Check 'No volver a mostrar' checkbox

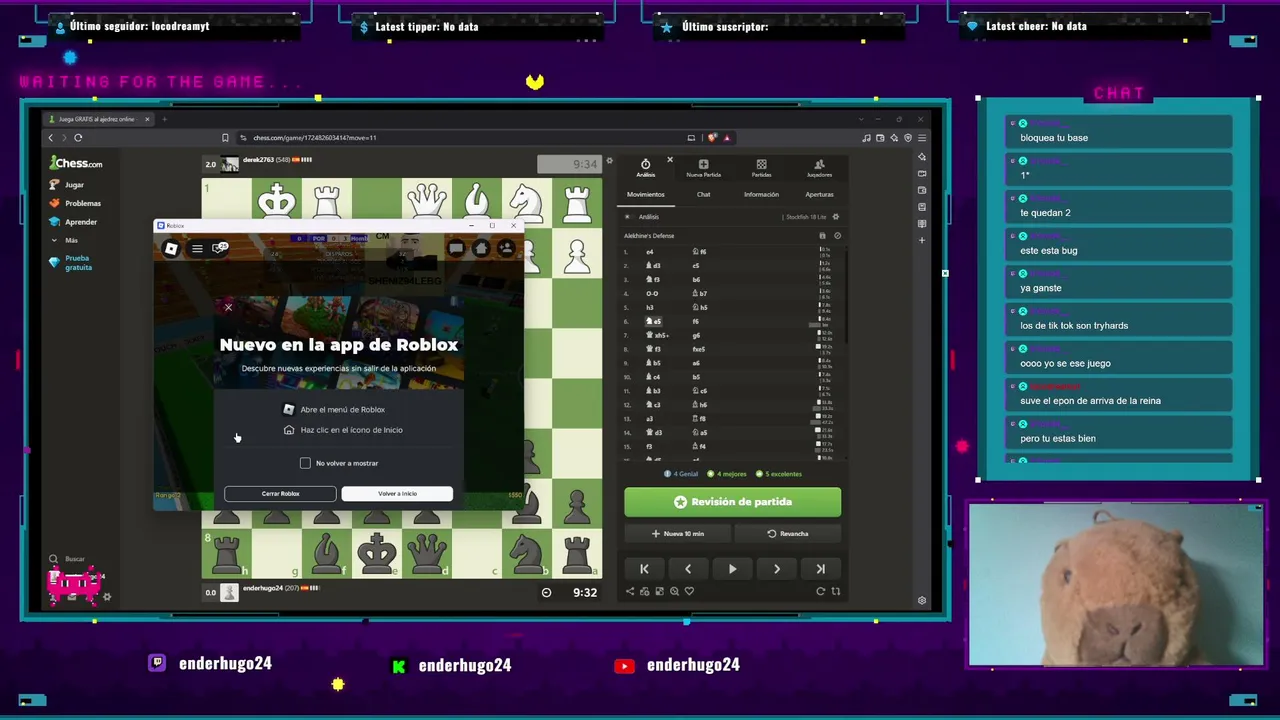pyautogui.click(x=305, y=463)
